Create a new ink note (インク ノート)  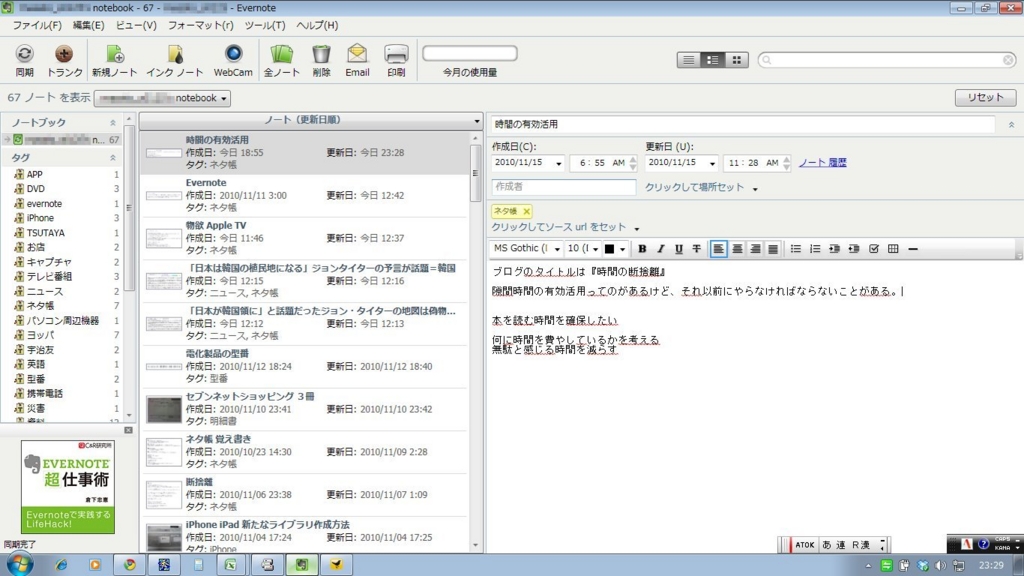point(174,60)
